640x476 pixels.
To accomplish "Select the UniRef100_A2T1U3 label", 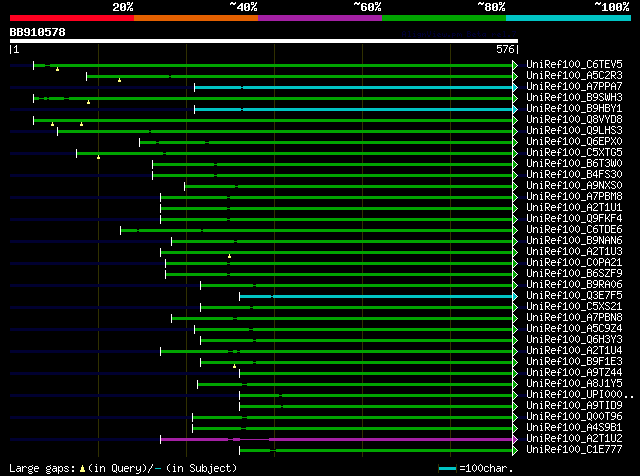I will tap(574, 252).
